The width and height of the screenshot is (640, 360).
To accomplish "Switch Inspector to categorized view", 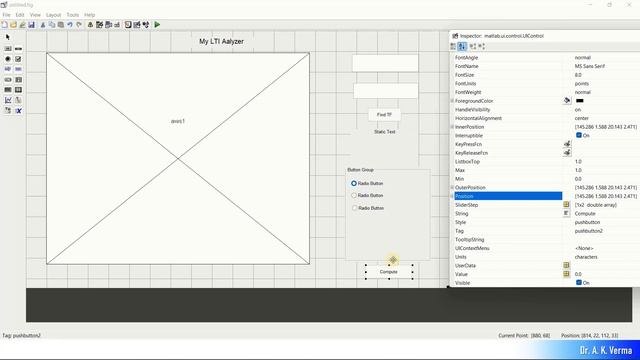I will coord(453,47).
